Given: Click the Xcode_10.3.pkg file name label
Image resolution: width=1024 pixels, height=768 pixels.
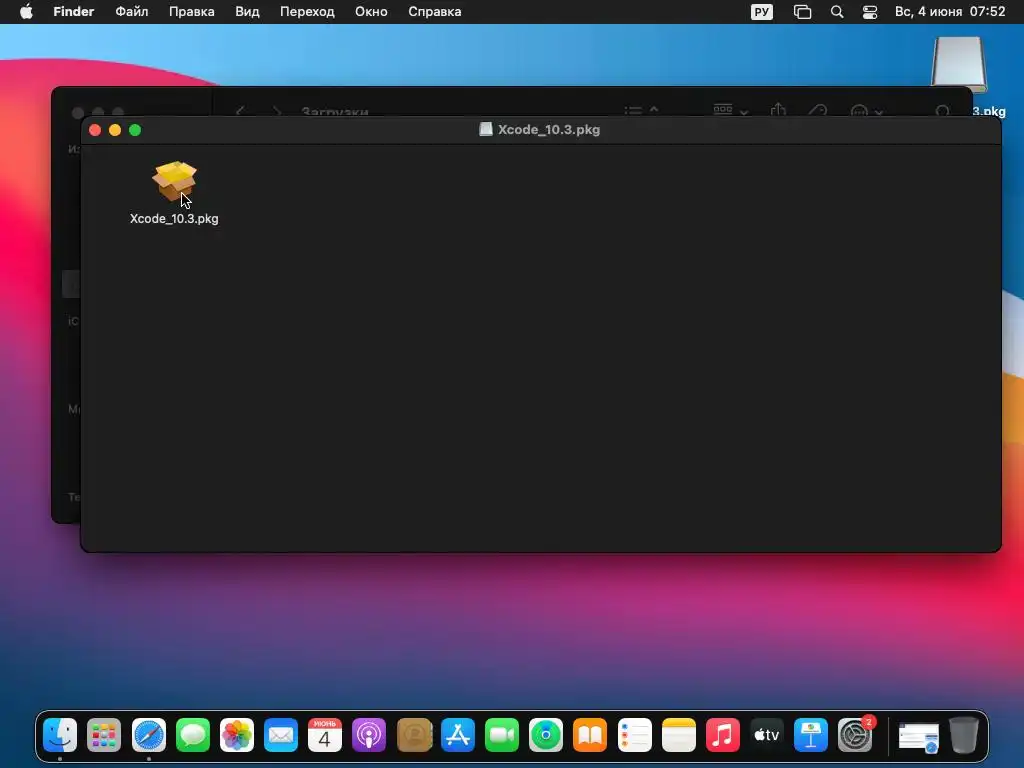Looking at the screenshot, I should [x=174, y=219].
